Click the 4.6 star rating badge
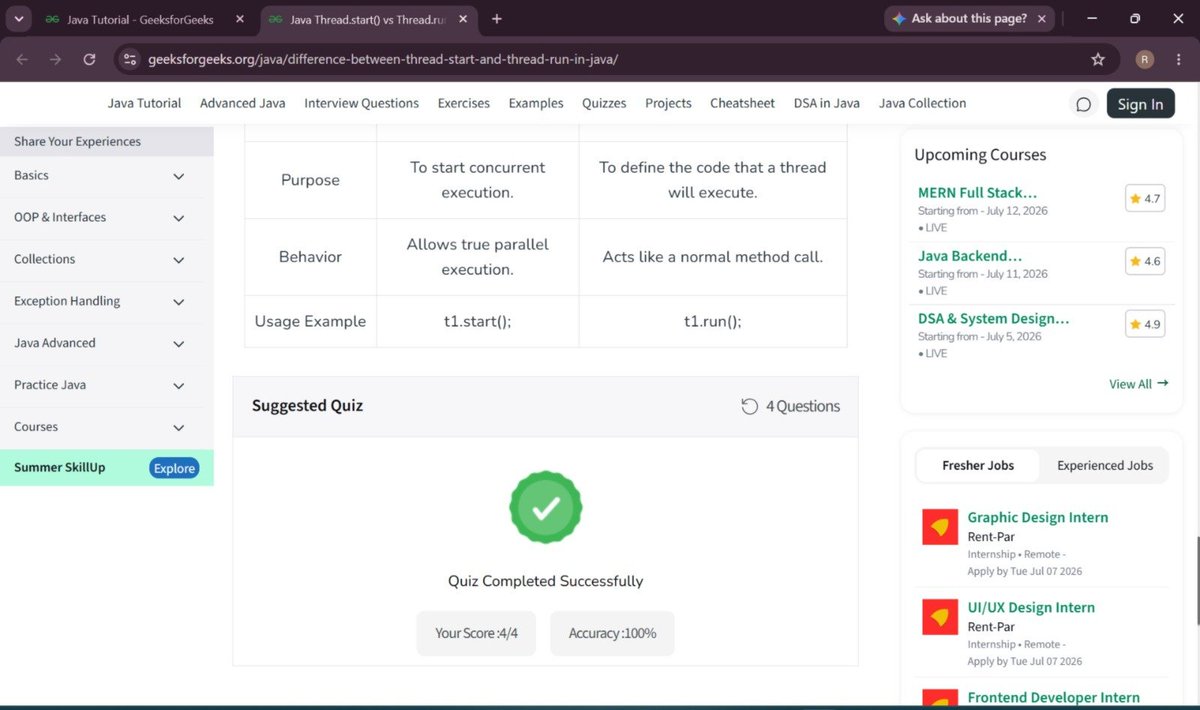Viewport: 1200px width, 710px height. pyautogui.click(x=1145, y=262)
